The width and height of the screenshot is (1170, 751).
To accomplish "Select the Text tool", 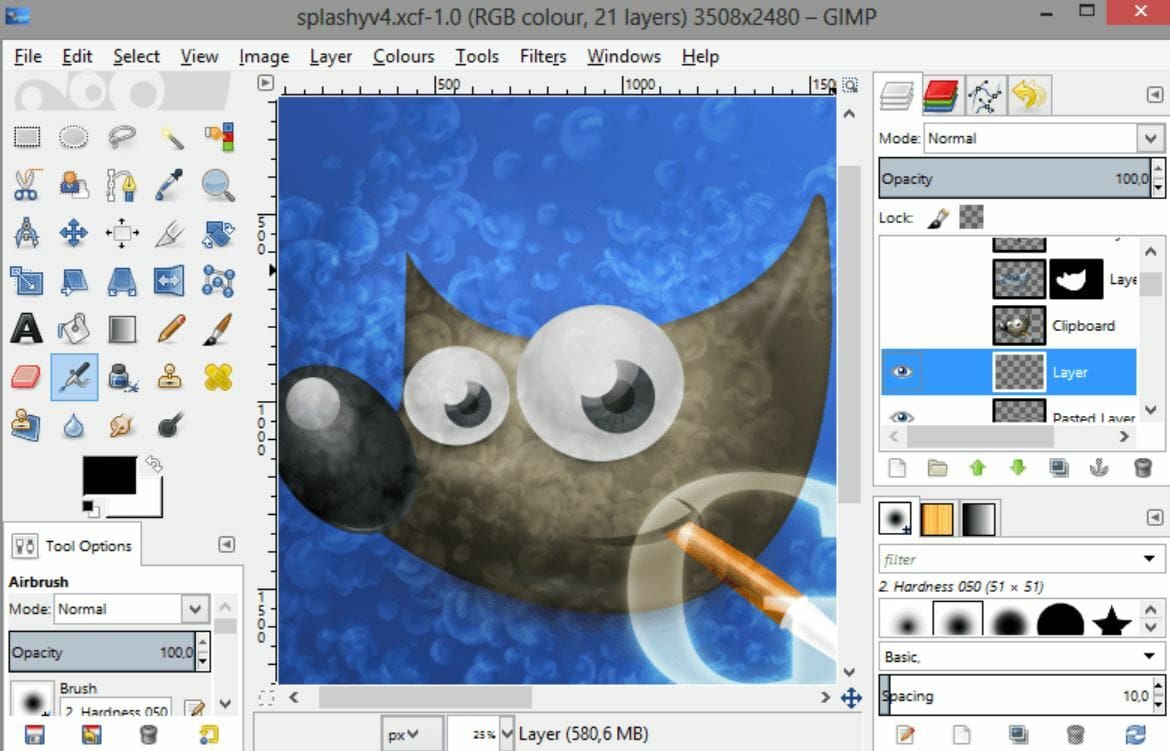I will click(x=27, y=328).
